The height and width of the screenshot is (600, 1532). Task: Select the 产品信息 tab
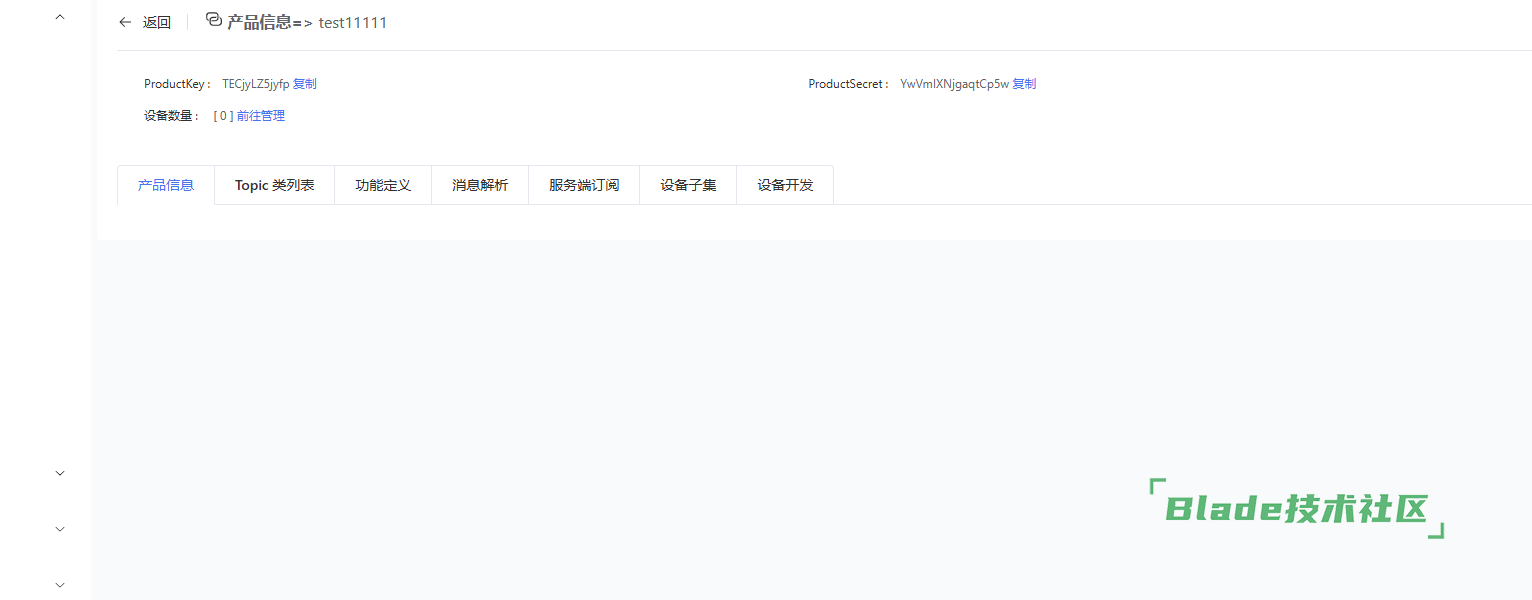[166, 185]
